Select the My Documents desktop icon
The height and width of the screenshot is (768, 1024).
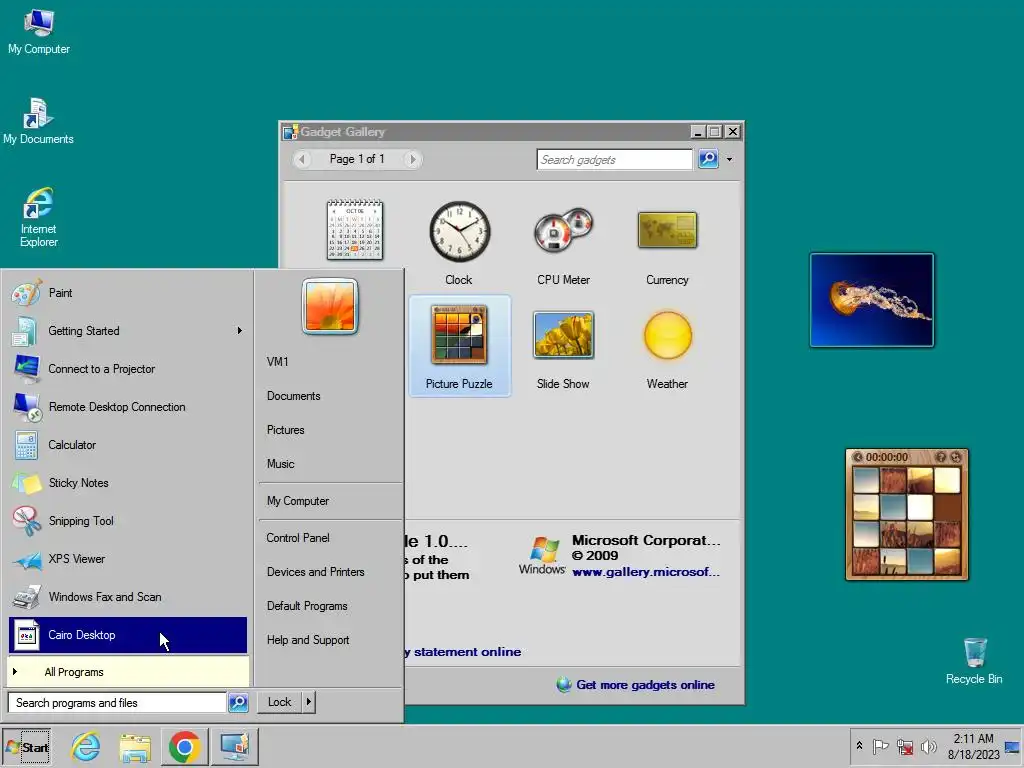(38, 121)
